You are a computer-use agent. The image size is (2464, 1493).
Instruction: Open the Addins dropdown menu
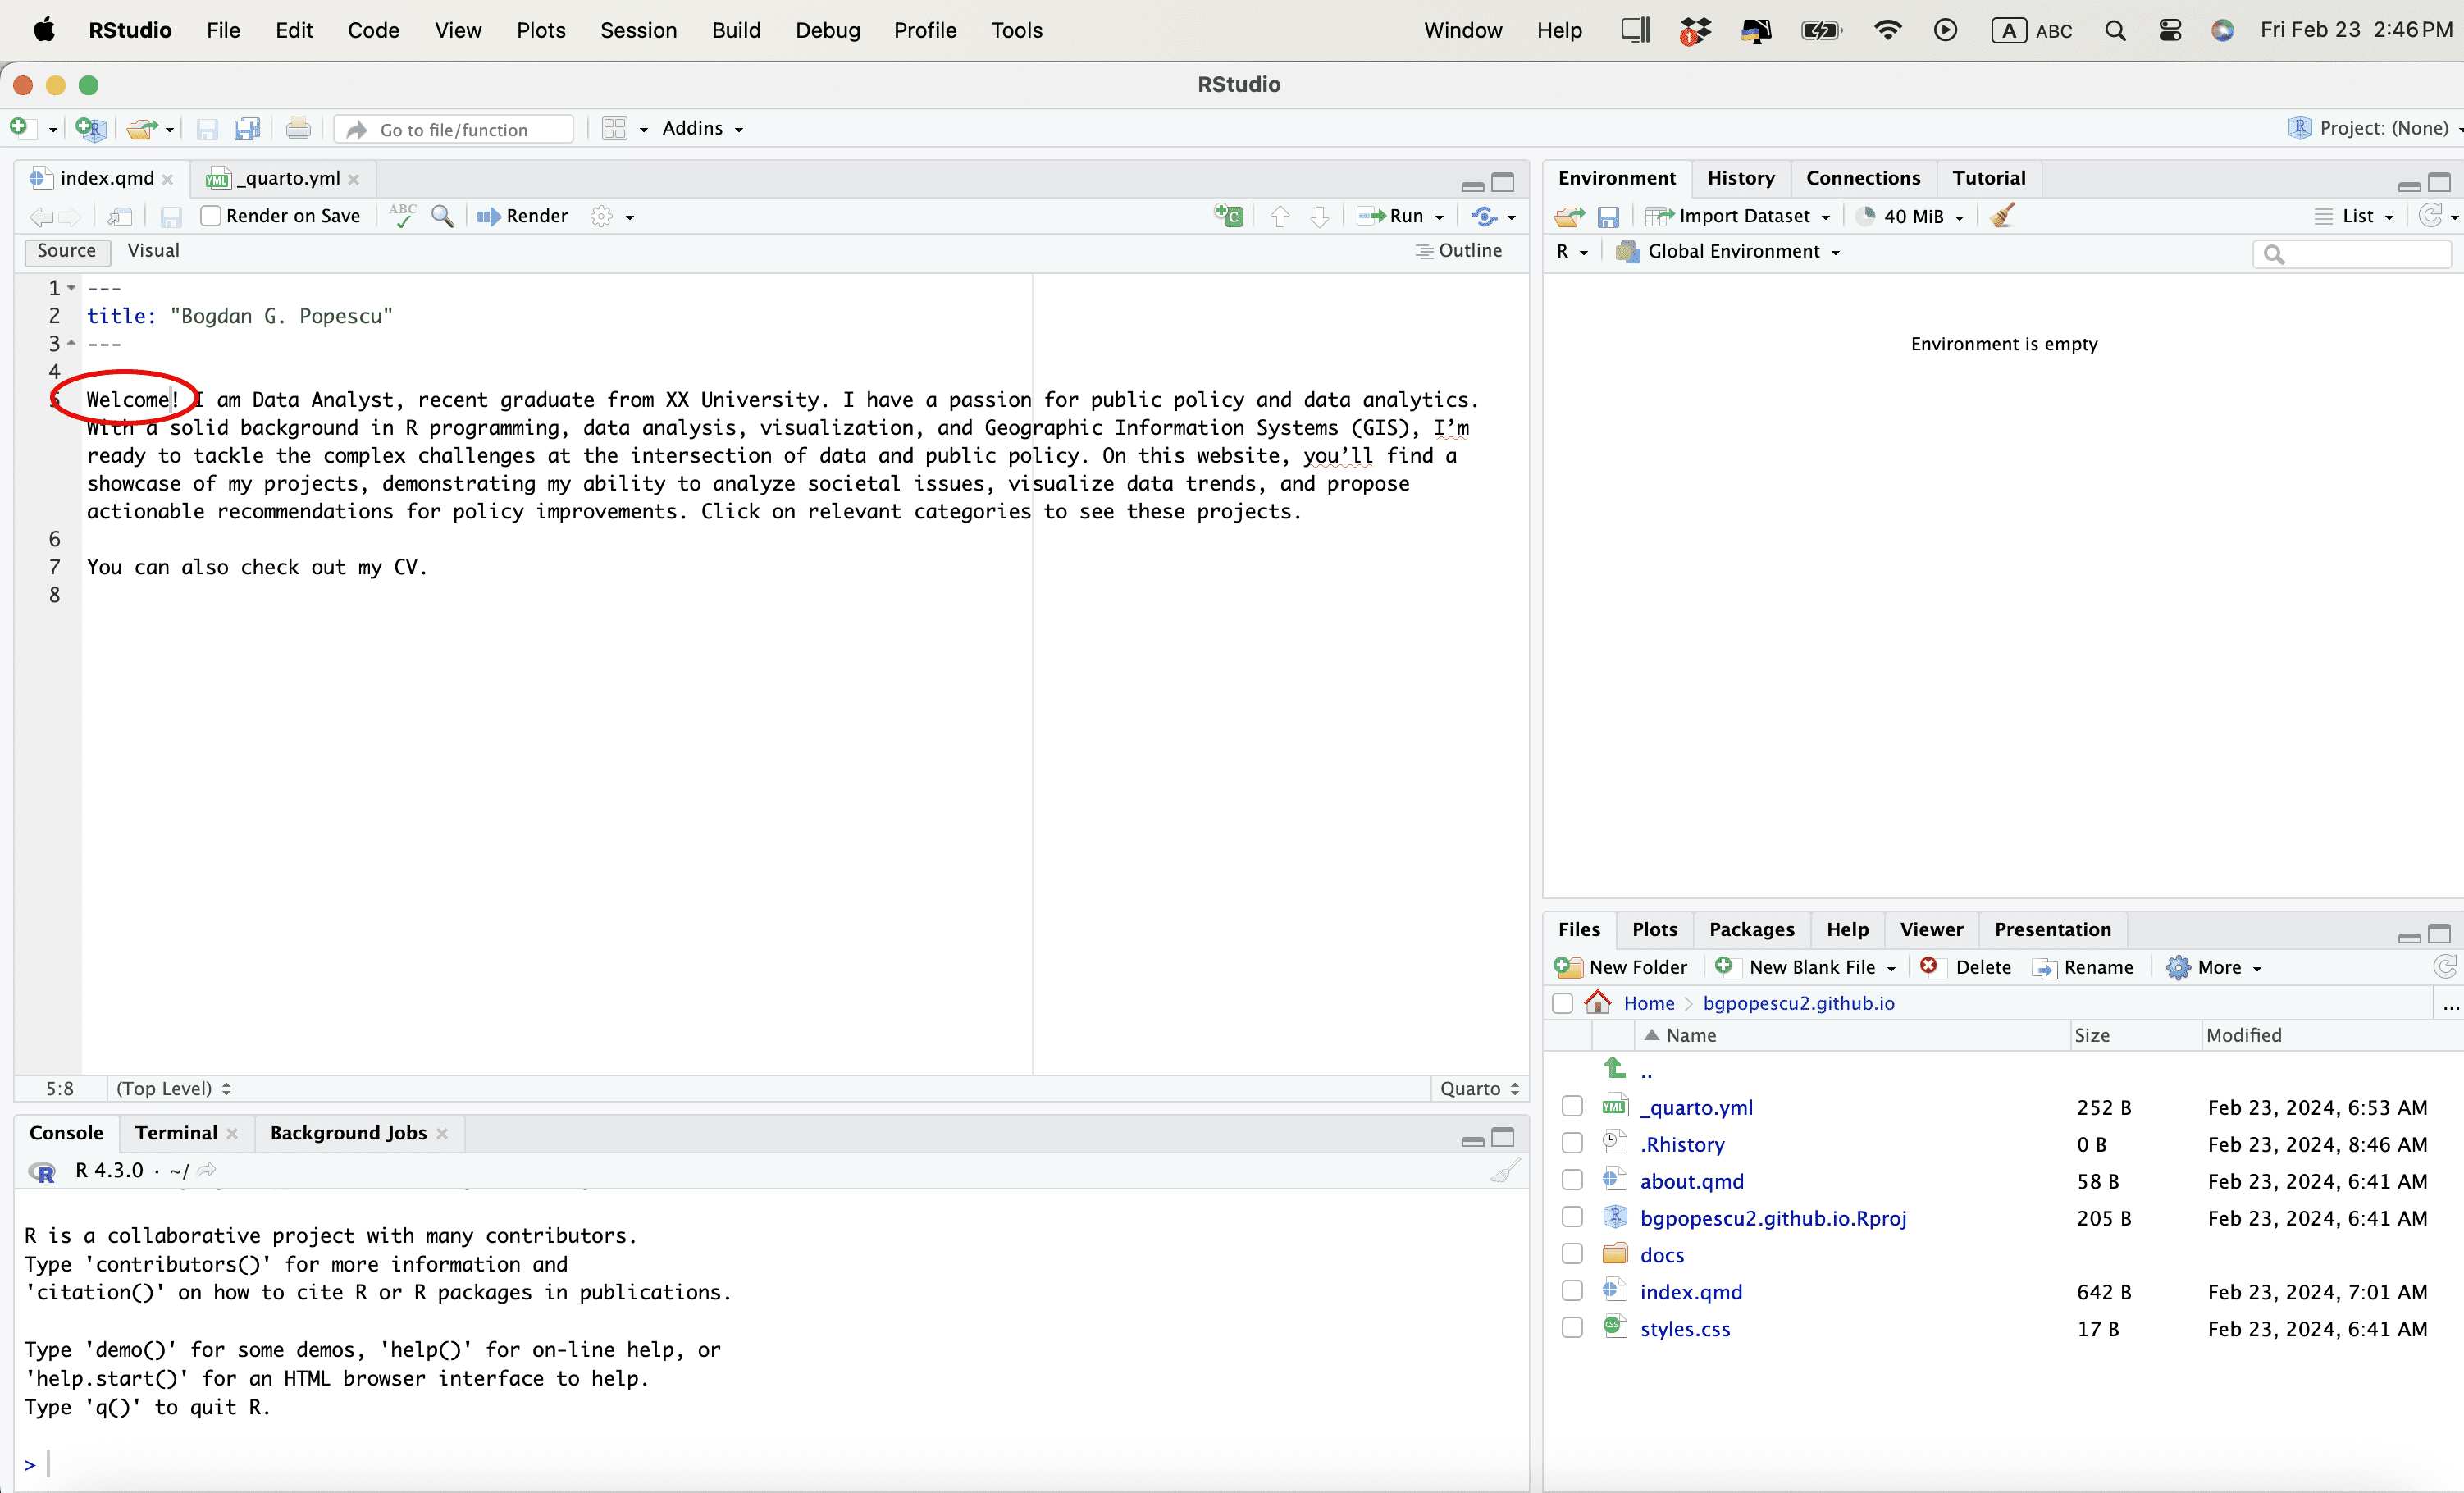702,128
